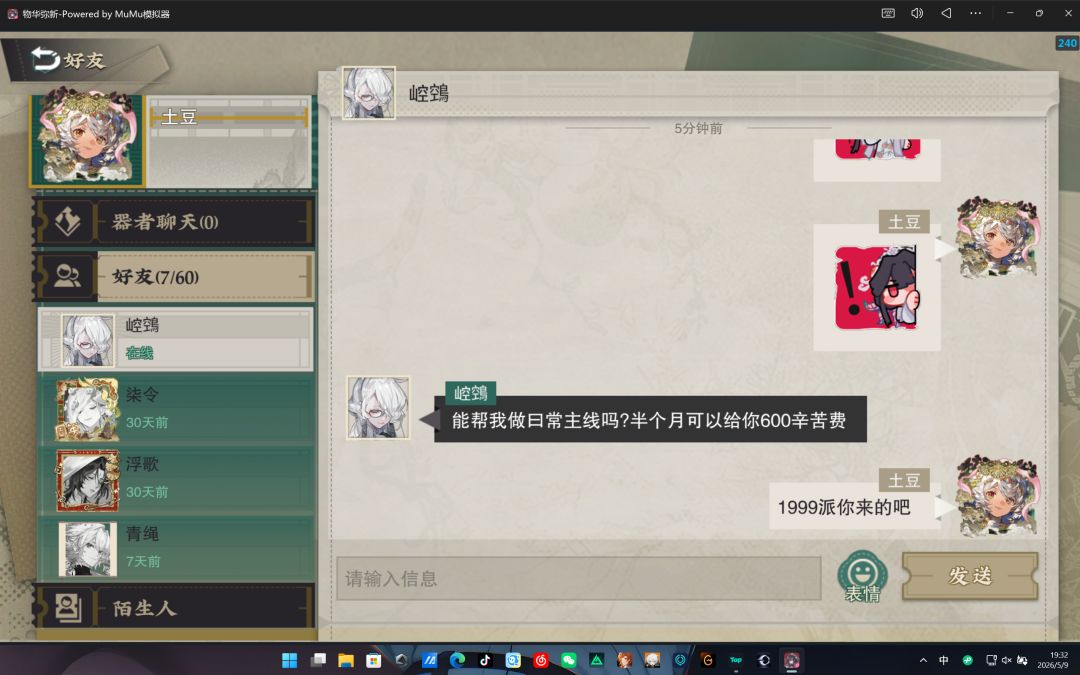This screenshot has height=675, width=1080.
Task: Click the 土豆 player name banner
Action: click(228, 116)
